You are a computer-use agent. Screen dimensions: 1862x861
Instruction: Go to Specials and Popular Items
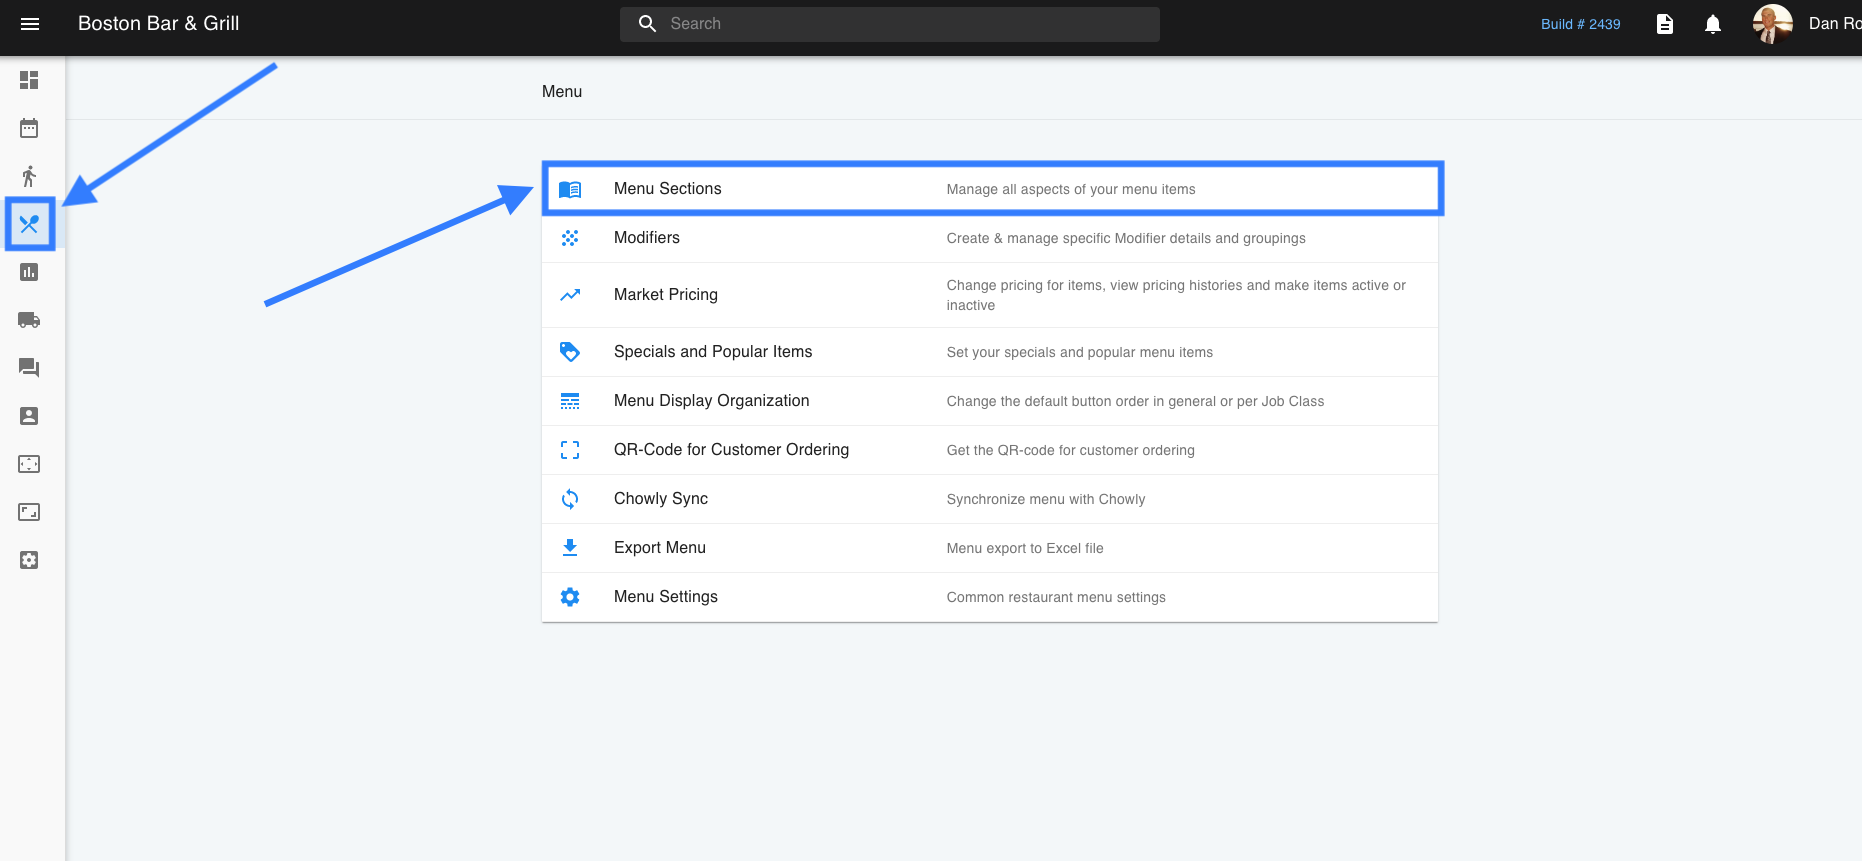click(x=712, y=352)
